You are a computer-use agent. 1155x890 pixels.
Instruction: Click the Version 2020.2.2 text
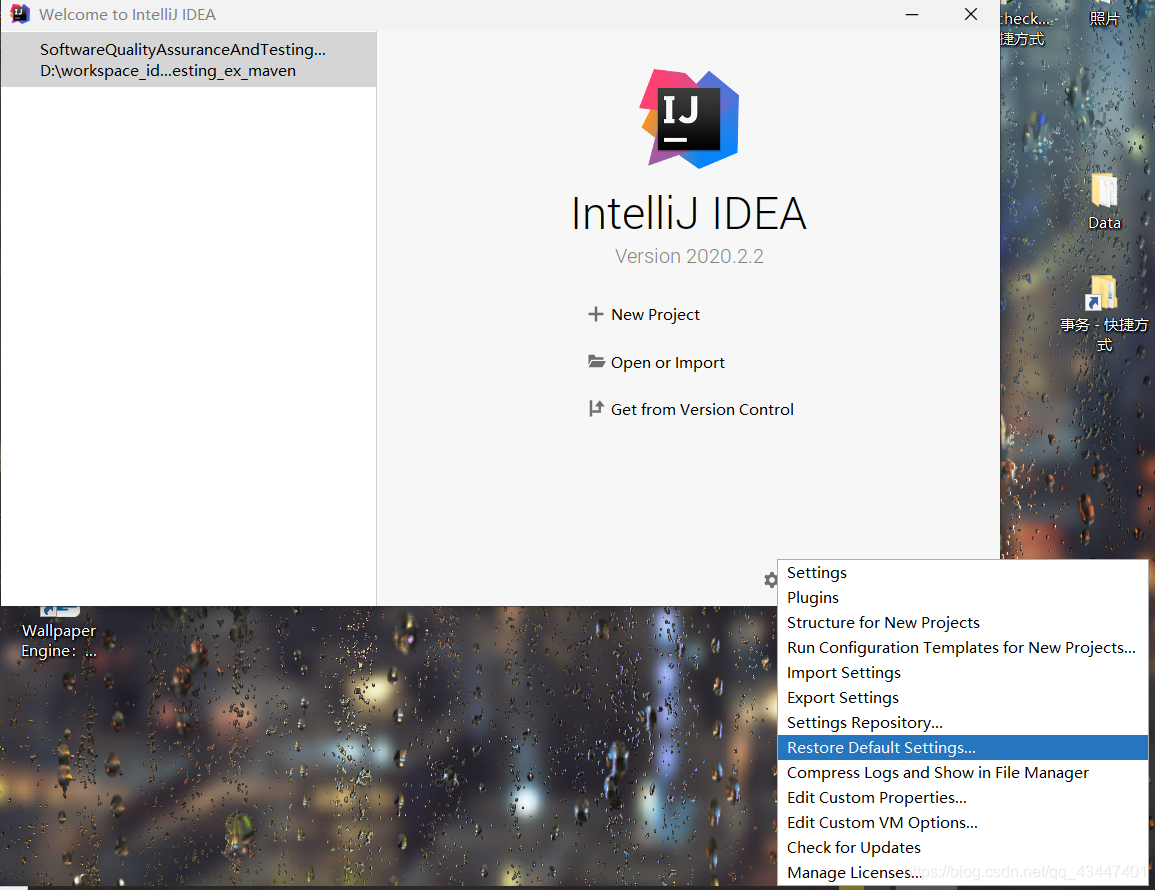point(689,256)
